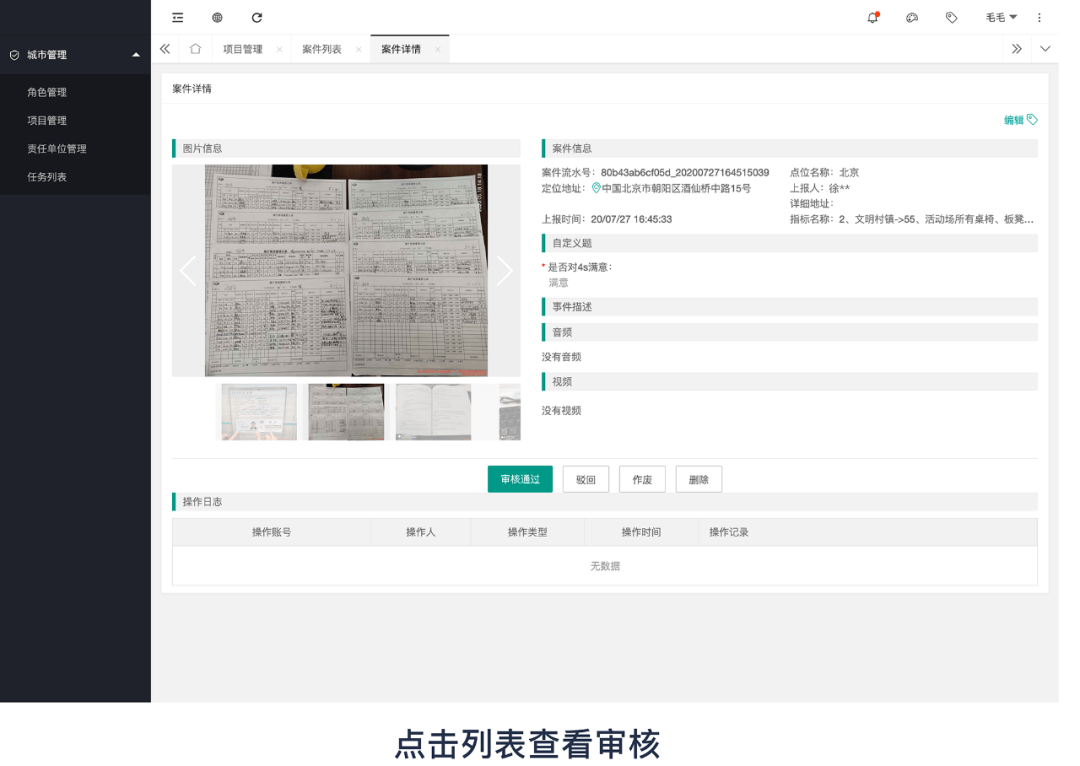Screen dimensions: 1080x766
Task: Click the 审核通过 approve button
Action: coord(520,479)
